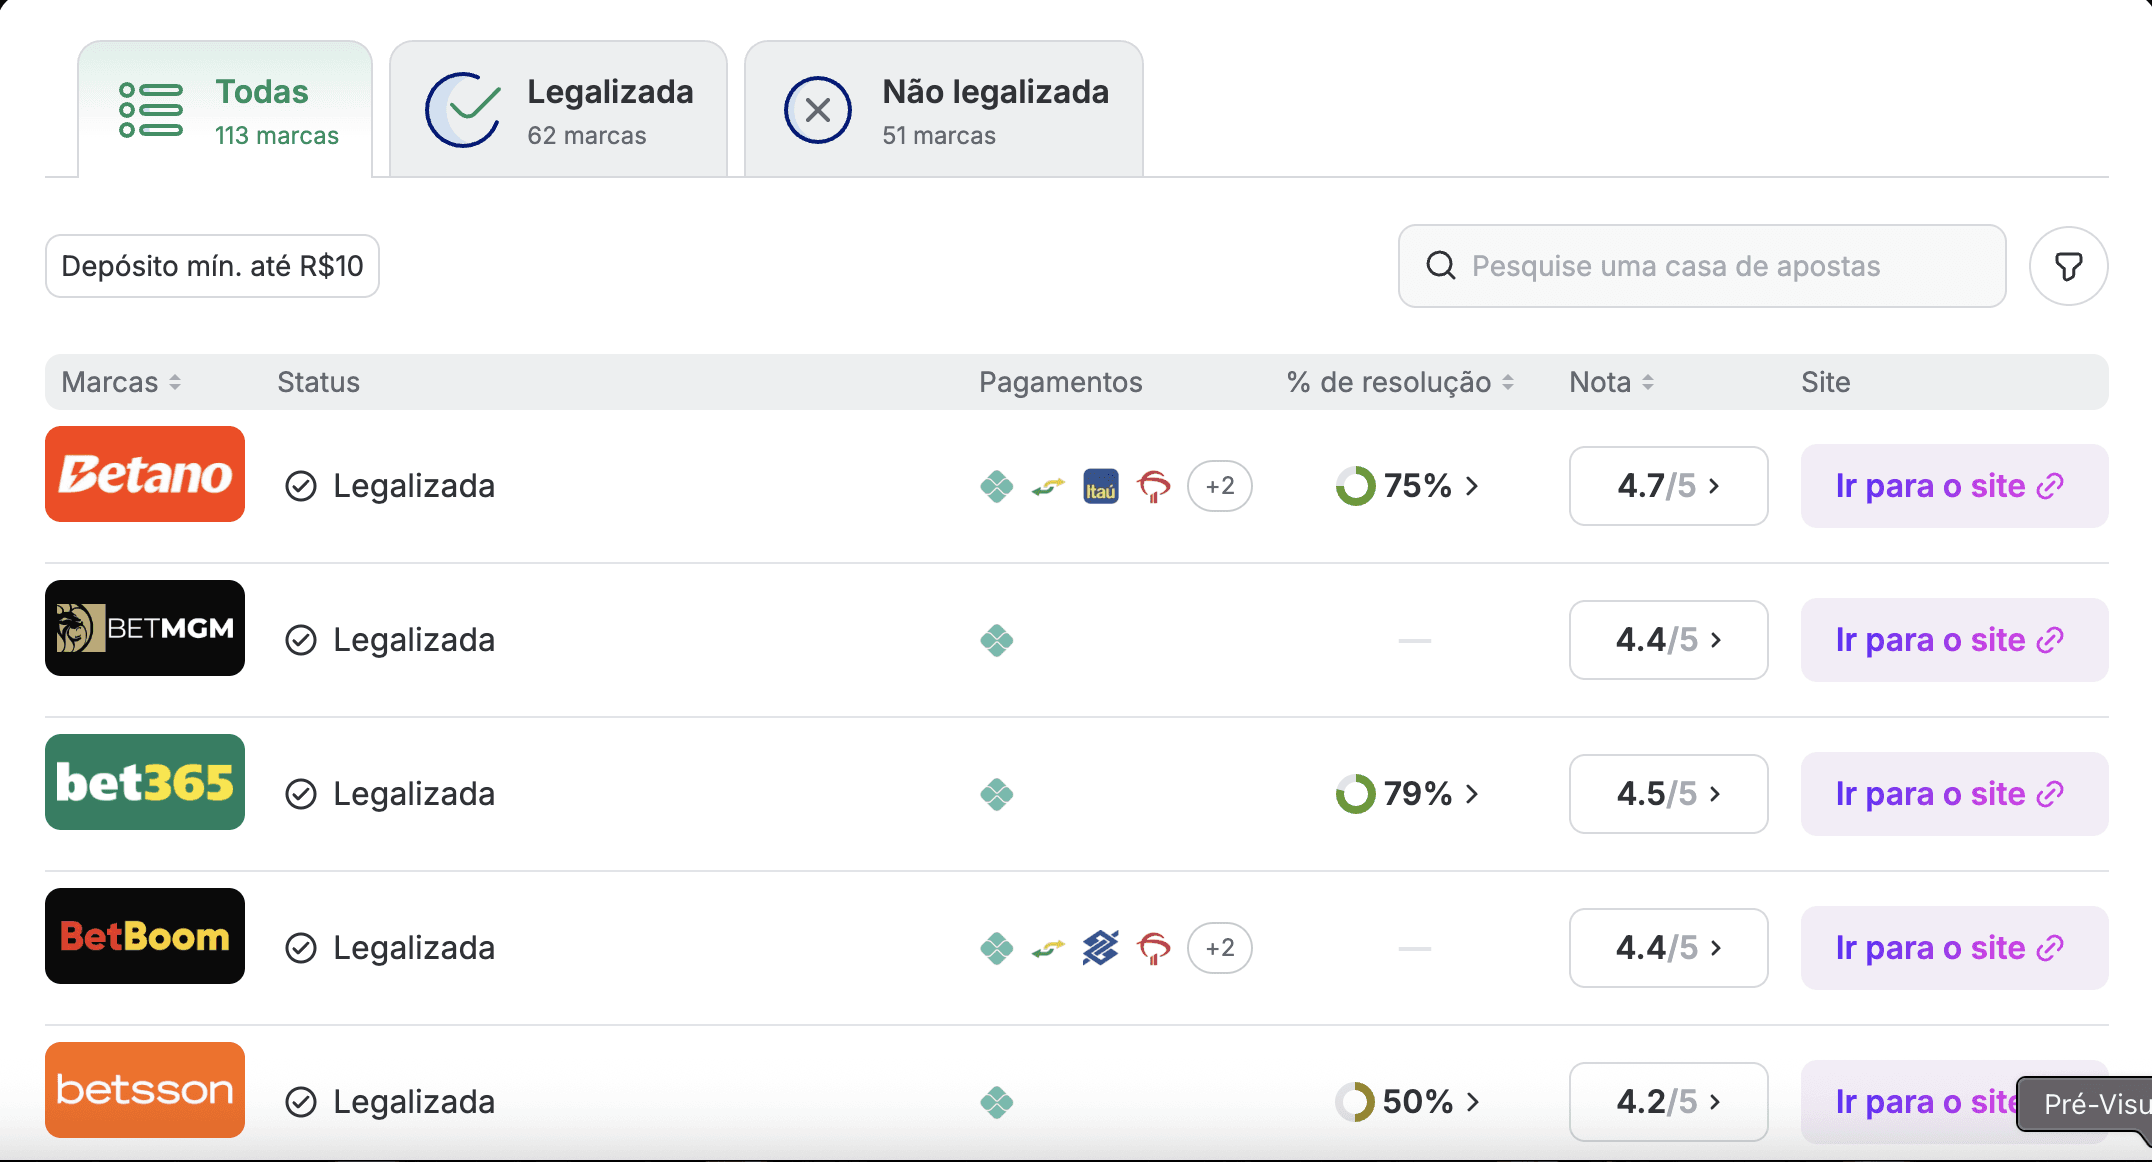2152x1162 pixels.
Task: Click BetMGM Legalizada status check icon
Action: 301,640
